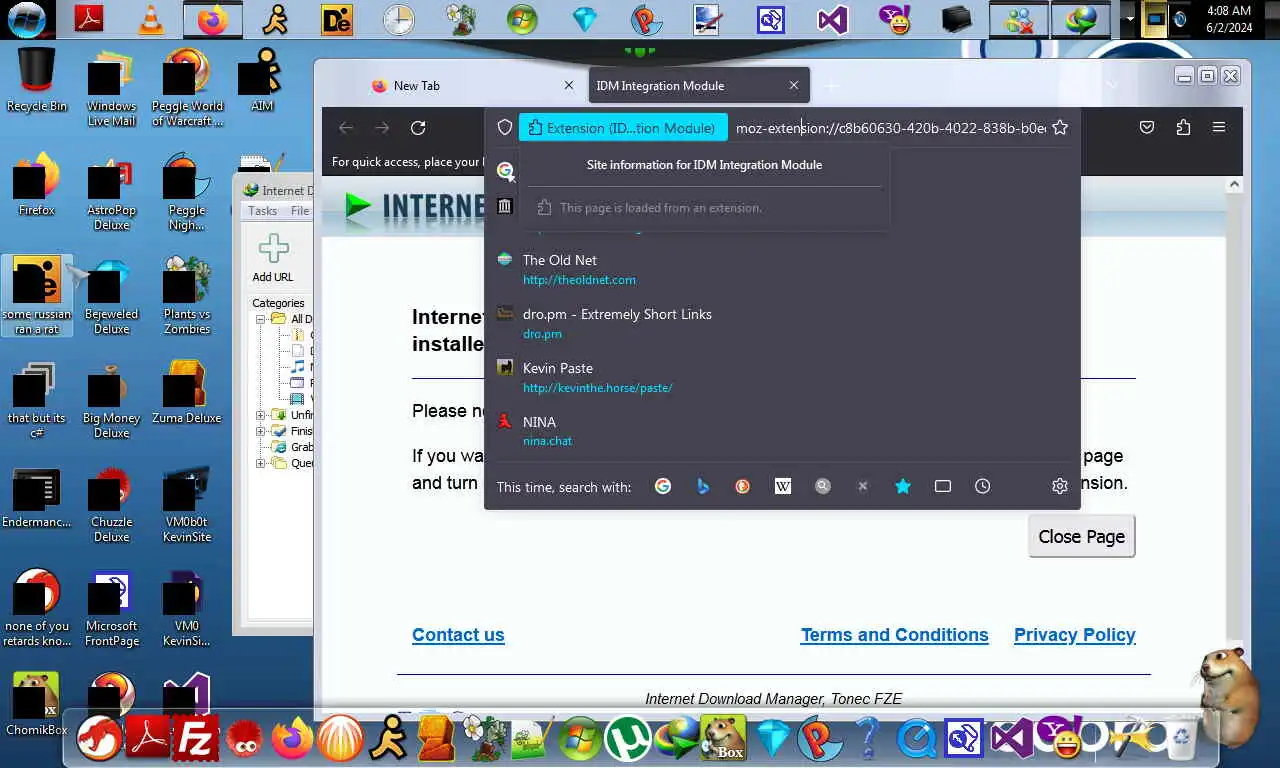Open Plants vs Zombies desktop shortcut
This screenshot has height=768, width=1280.
coord(187,295)
